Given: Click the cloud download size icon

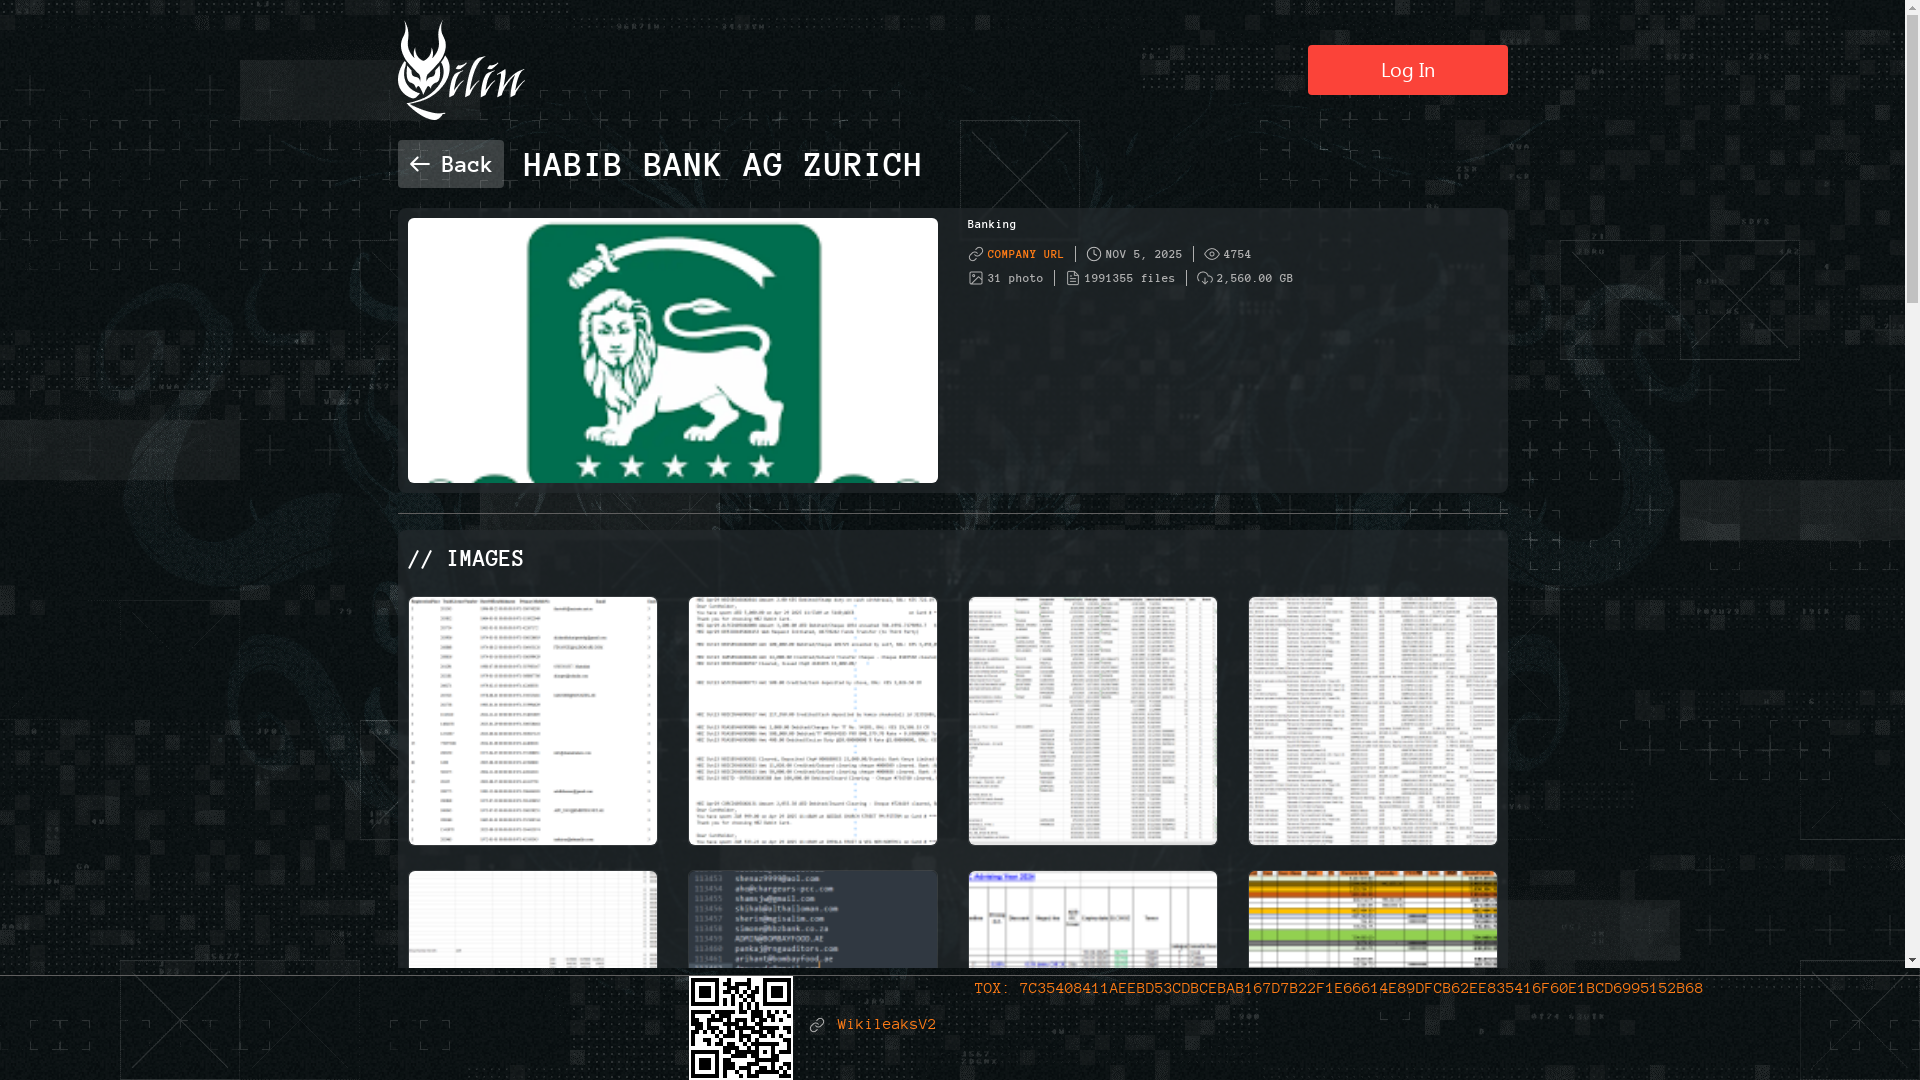Looking at the screenshot, I should click(1205, 278).
